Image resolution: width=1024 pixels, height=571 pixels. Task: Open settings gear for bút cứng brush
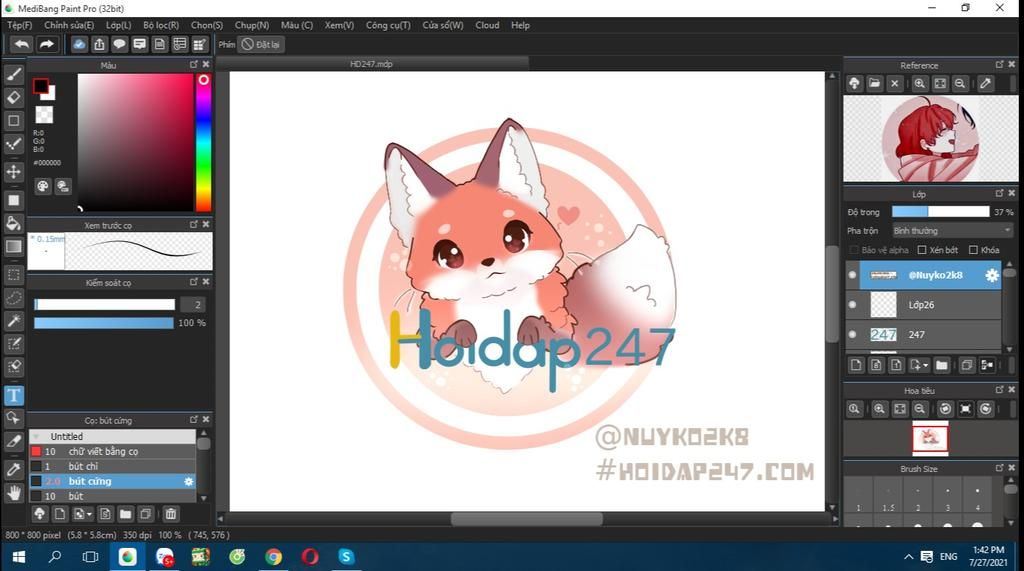pyautogui.click(x=189, y=481)
